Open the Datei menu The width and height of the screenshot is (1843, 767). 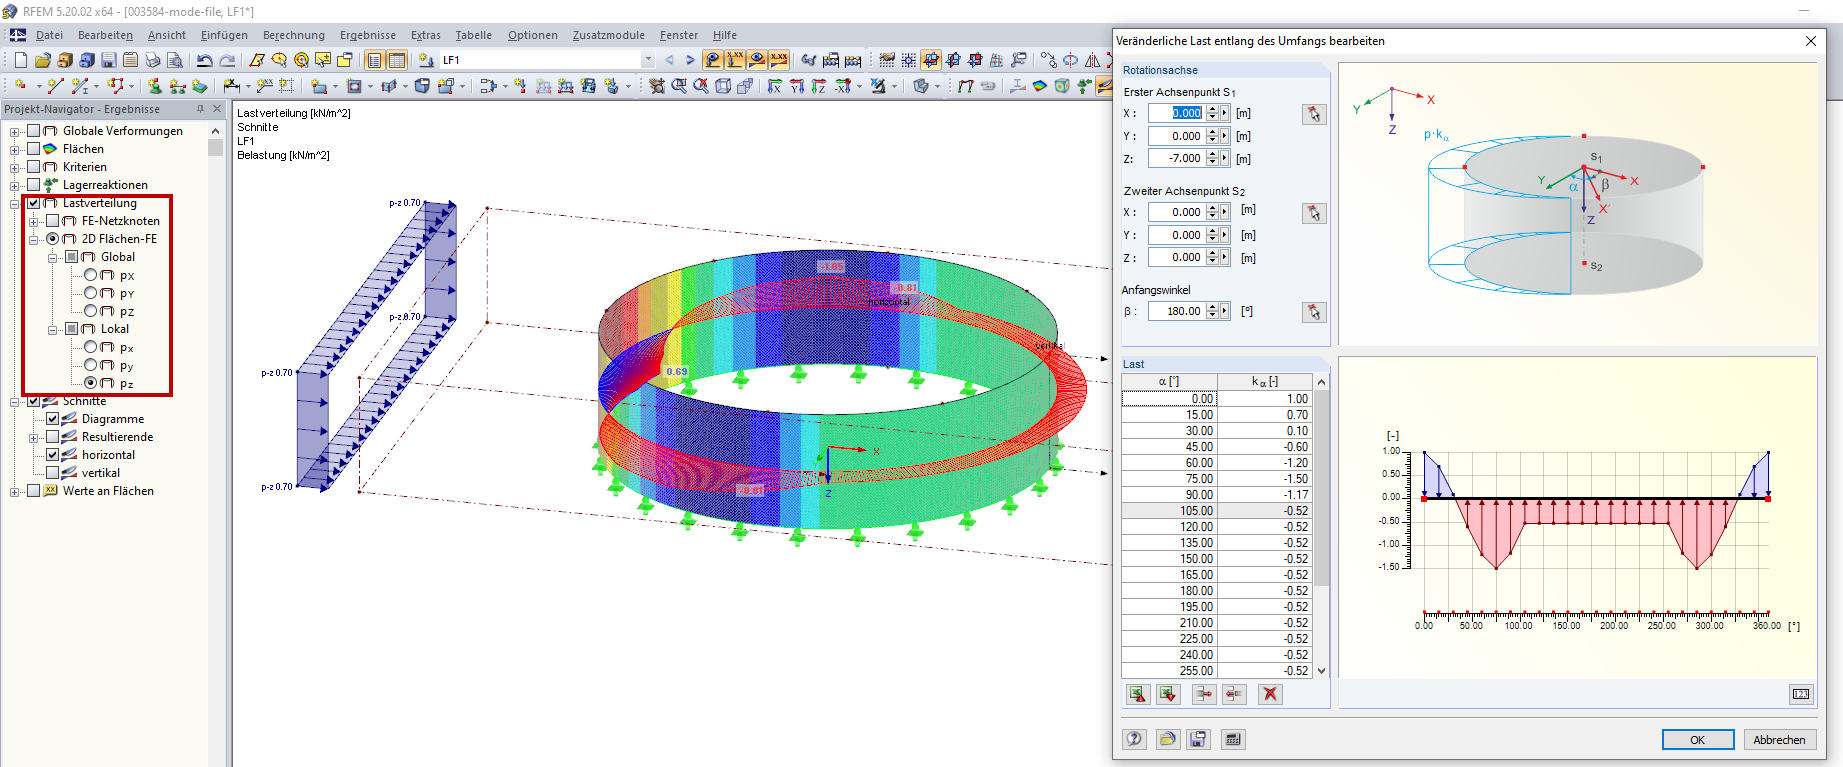coord(49,35)
